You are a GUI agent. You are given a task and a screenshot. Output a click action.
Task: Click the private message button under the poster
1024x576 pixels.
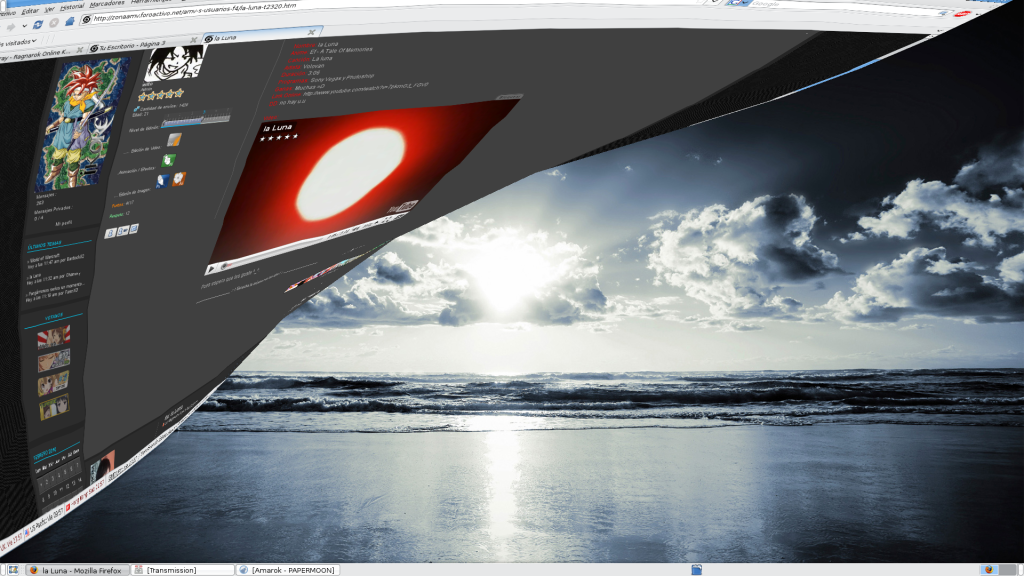point(123,231)
